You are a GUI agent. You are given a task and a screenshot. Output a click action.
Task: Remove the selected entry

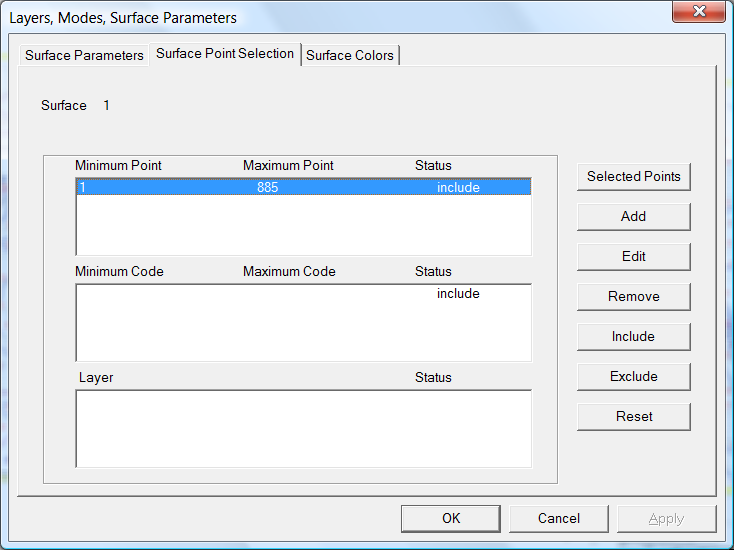(x=633, y=296)
